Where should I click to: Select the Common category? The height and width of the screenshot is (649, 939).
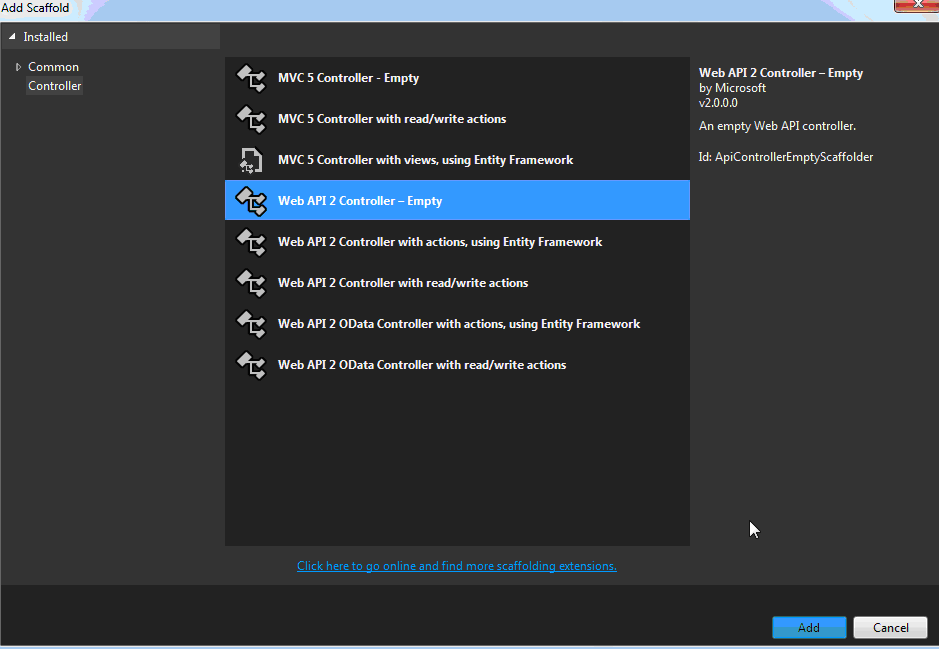(x=53, y=67)
